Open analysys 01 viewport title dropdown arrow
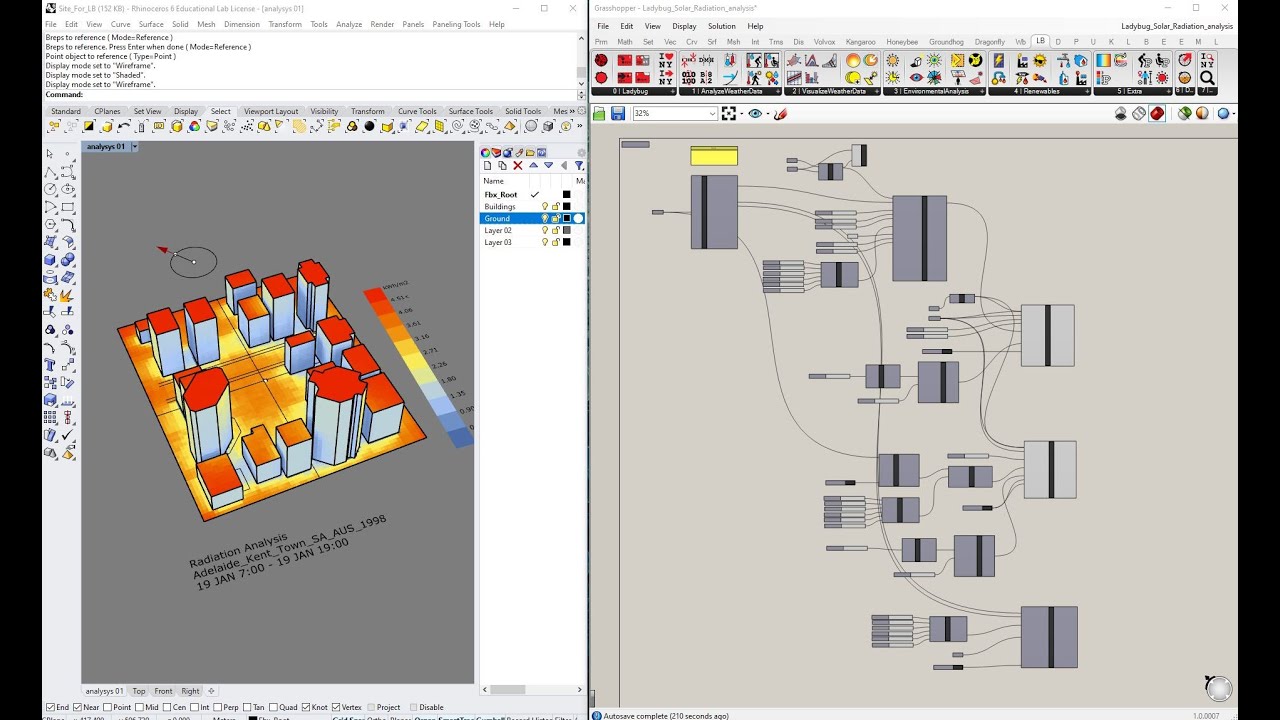Image resolution: width=1280 pixels, height=720 pixels. [135, 146]
